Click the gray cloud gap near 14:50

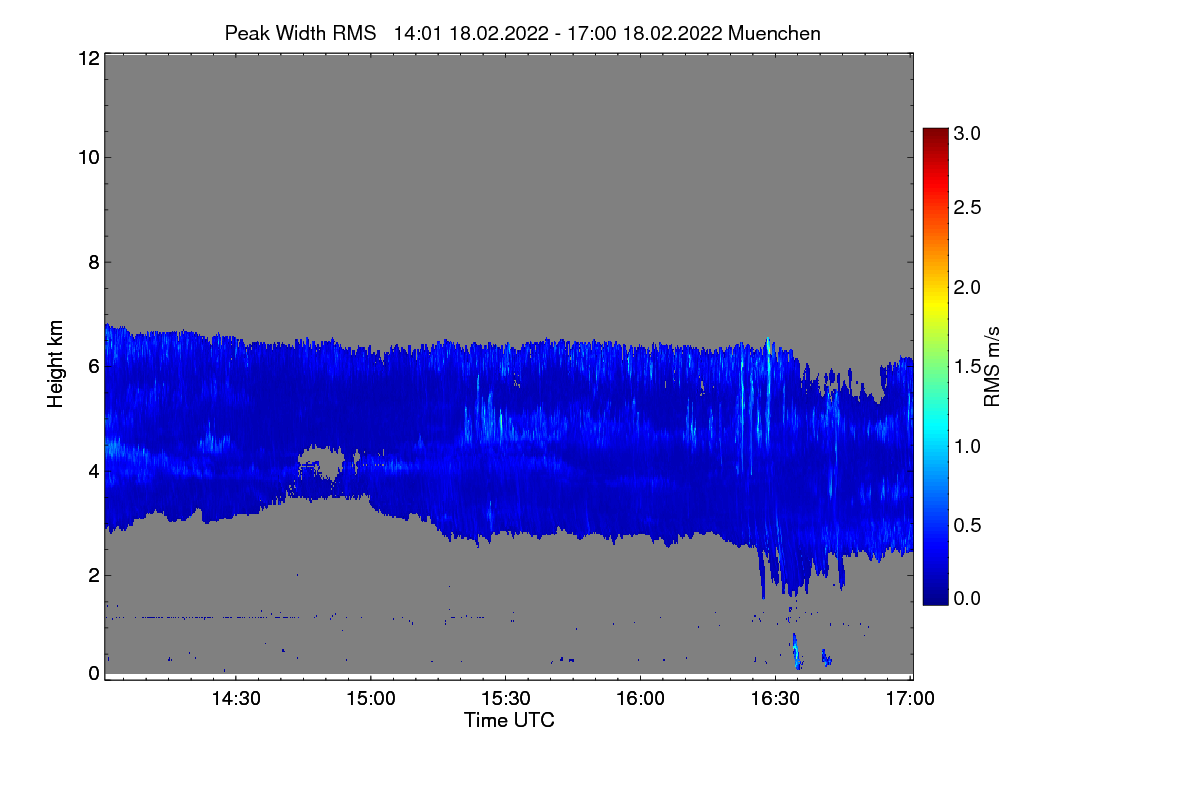[x=322, y=463]
